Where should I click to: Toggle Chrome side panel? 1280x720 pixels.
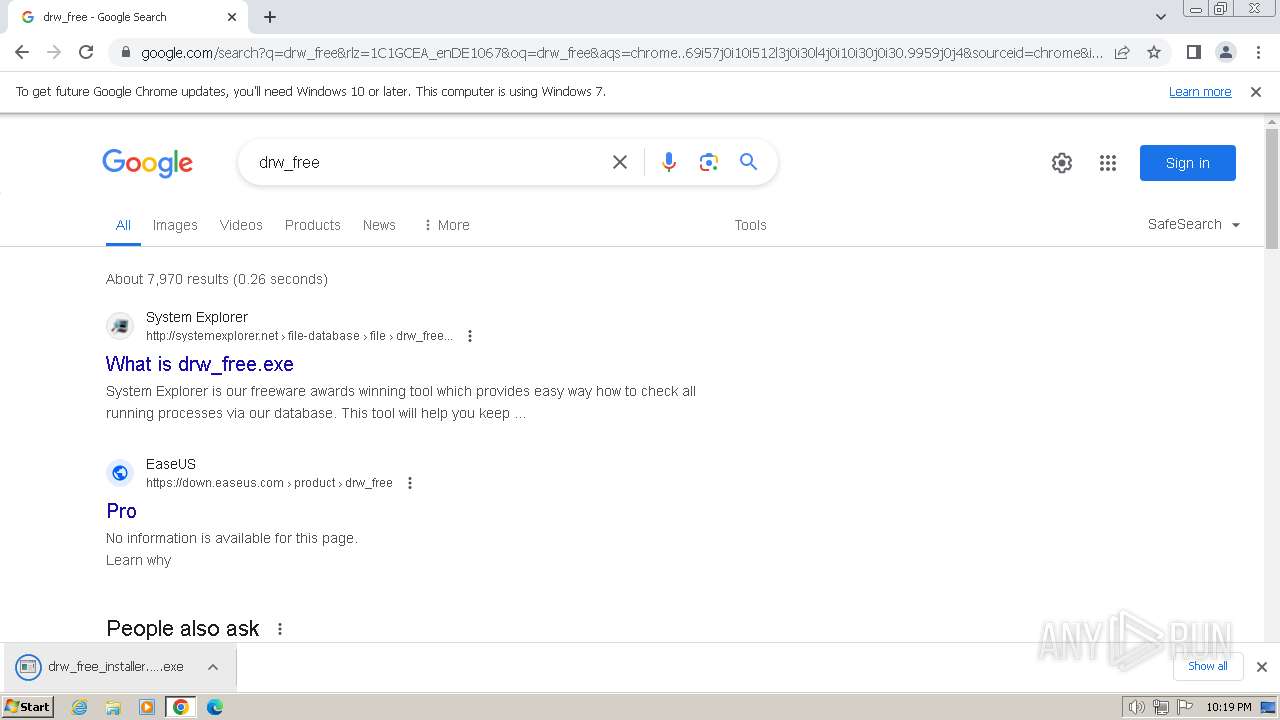(x=1193, y=52)
